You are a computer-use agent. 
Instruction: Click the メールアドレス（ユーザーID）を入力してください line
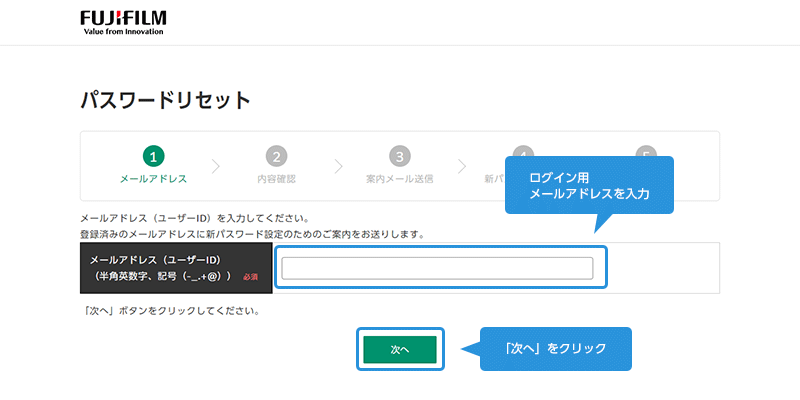195,219
